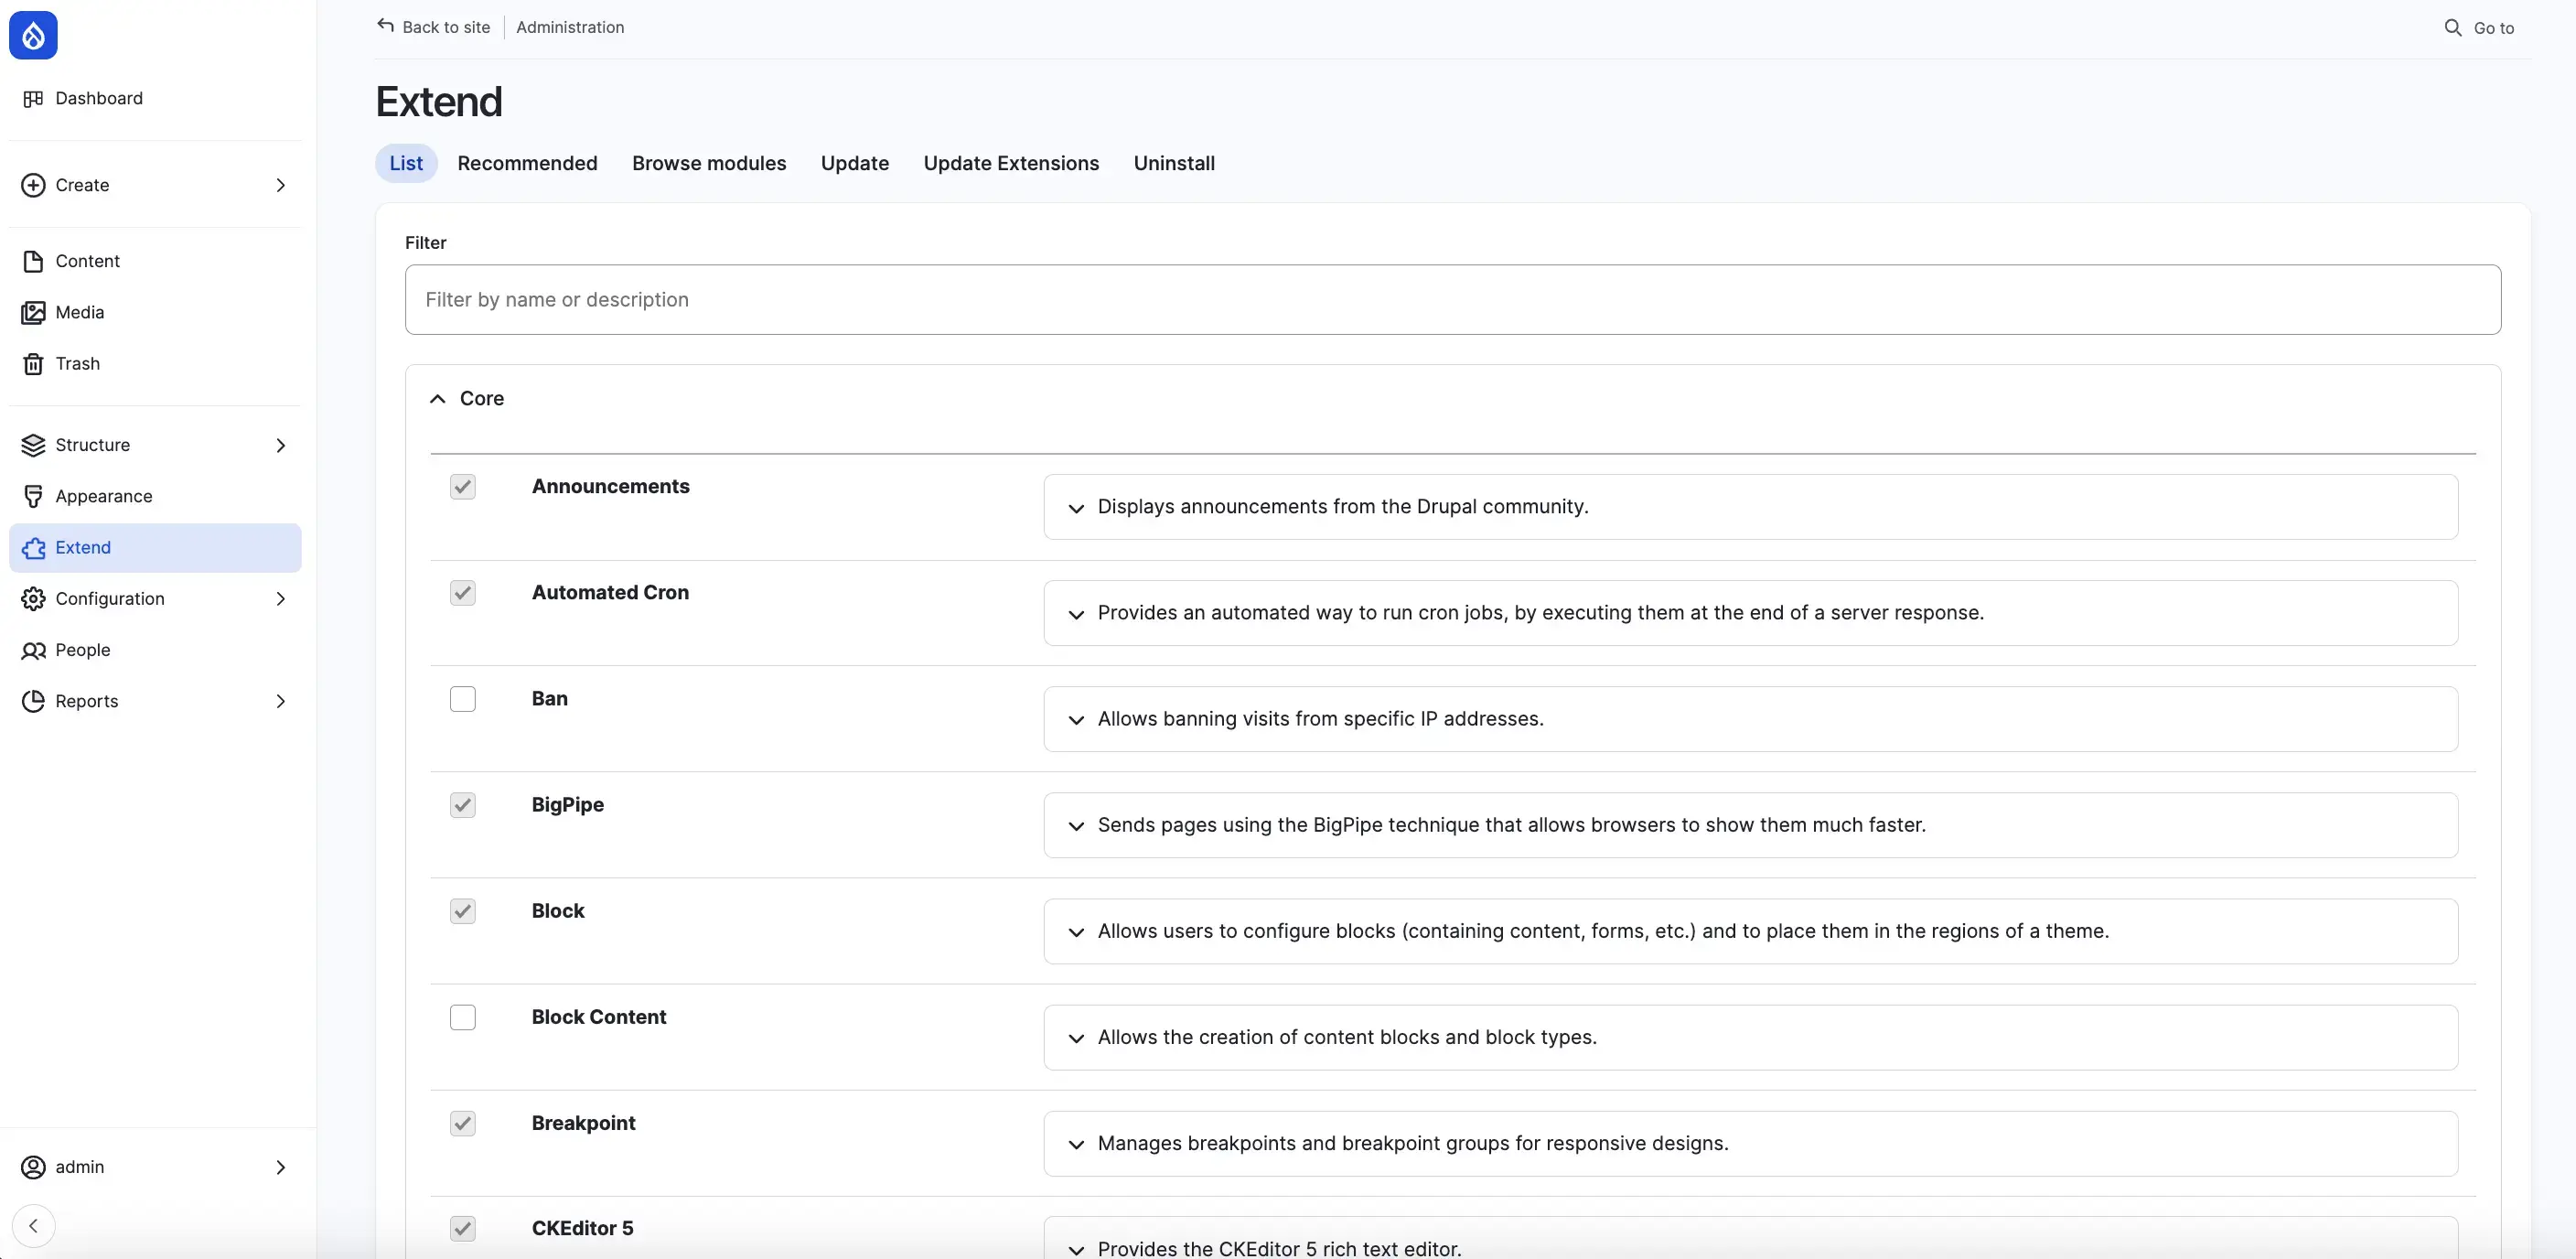This screenshot has width=2576, height=1259.
Task: Open People using its icon
Action: [33, 650]
